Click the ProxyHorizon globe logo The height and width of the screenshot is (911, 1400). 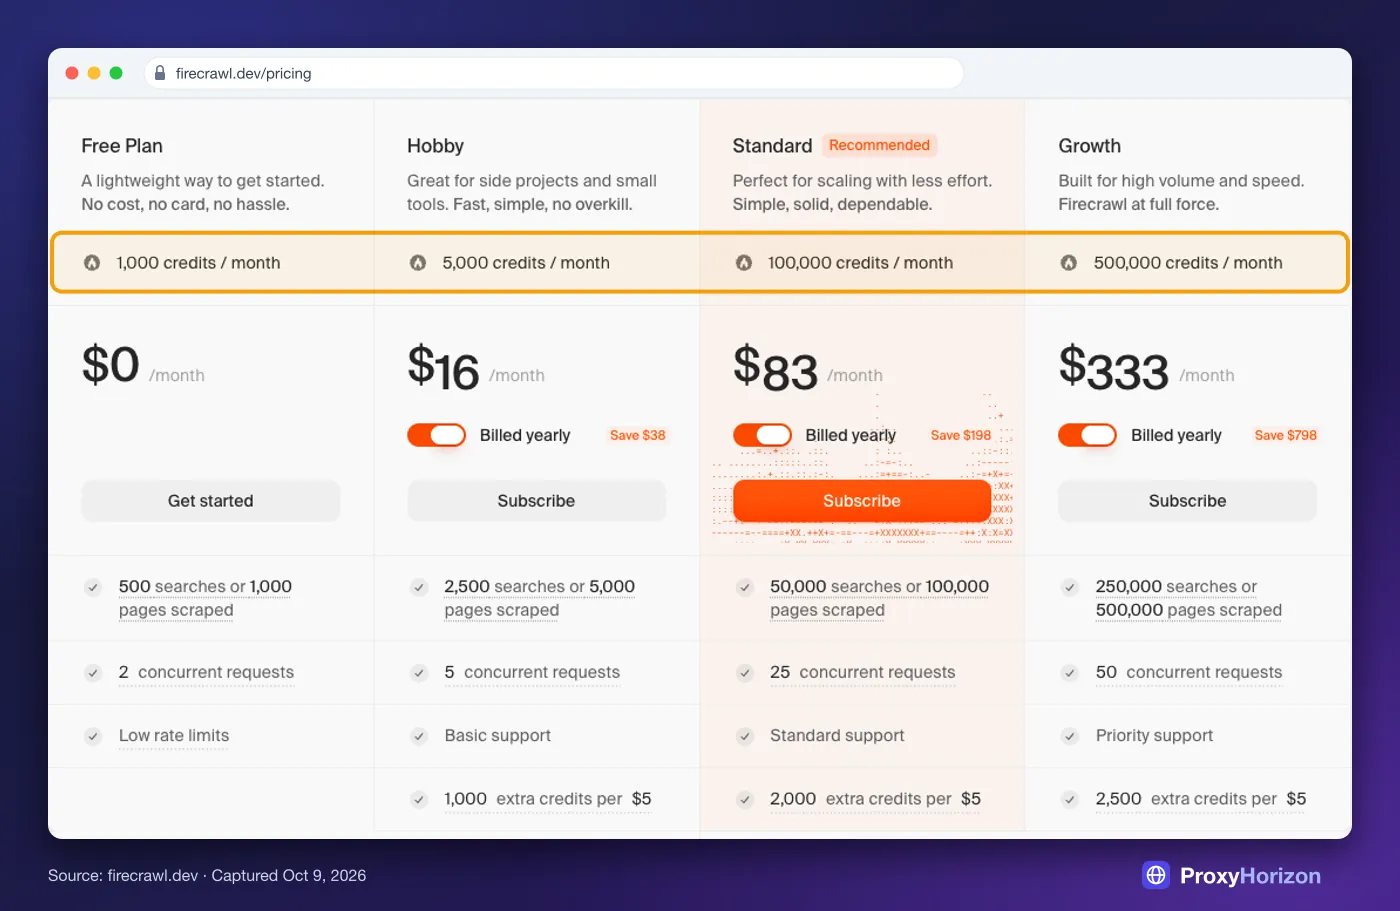(1156, 875)
